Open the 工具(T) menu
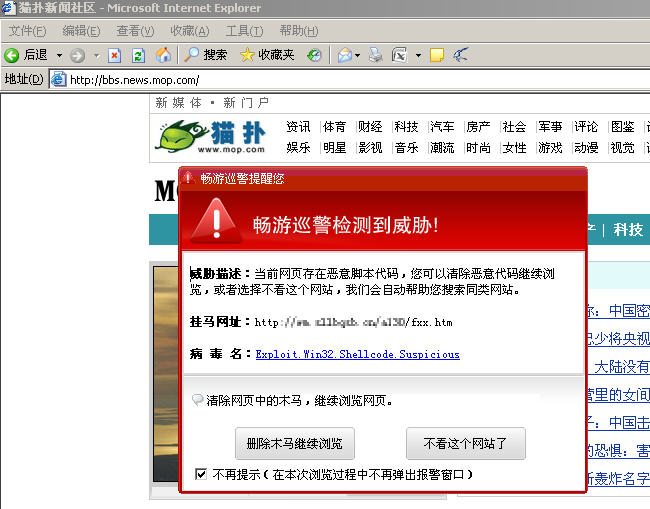 tap(245, 31)
